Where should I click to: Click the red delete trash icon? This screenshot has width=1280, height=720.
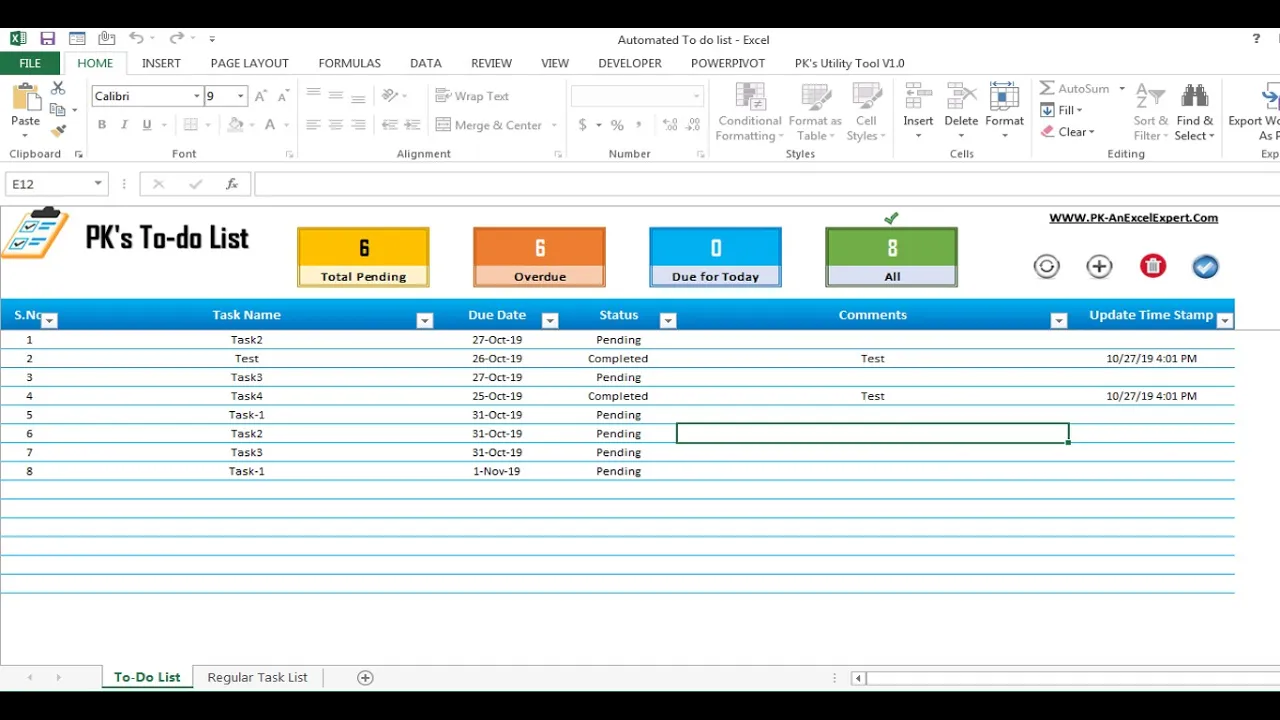click(x=1153, y=266)
